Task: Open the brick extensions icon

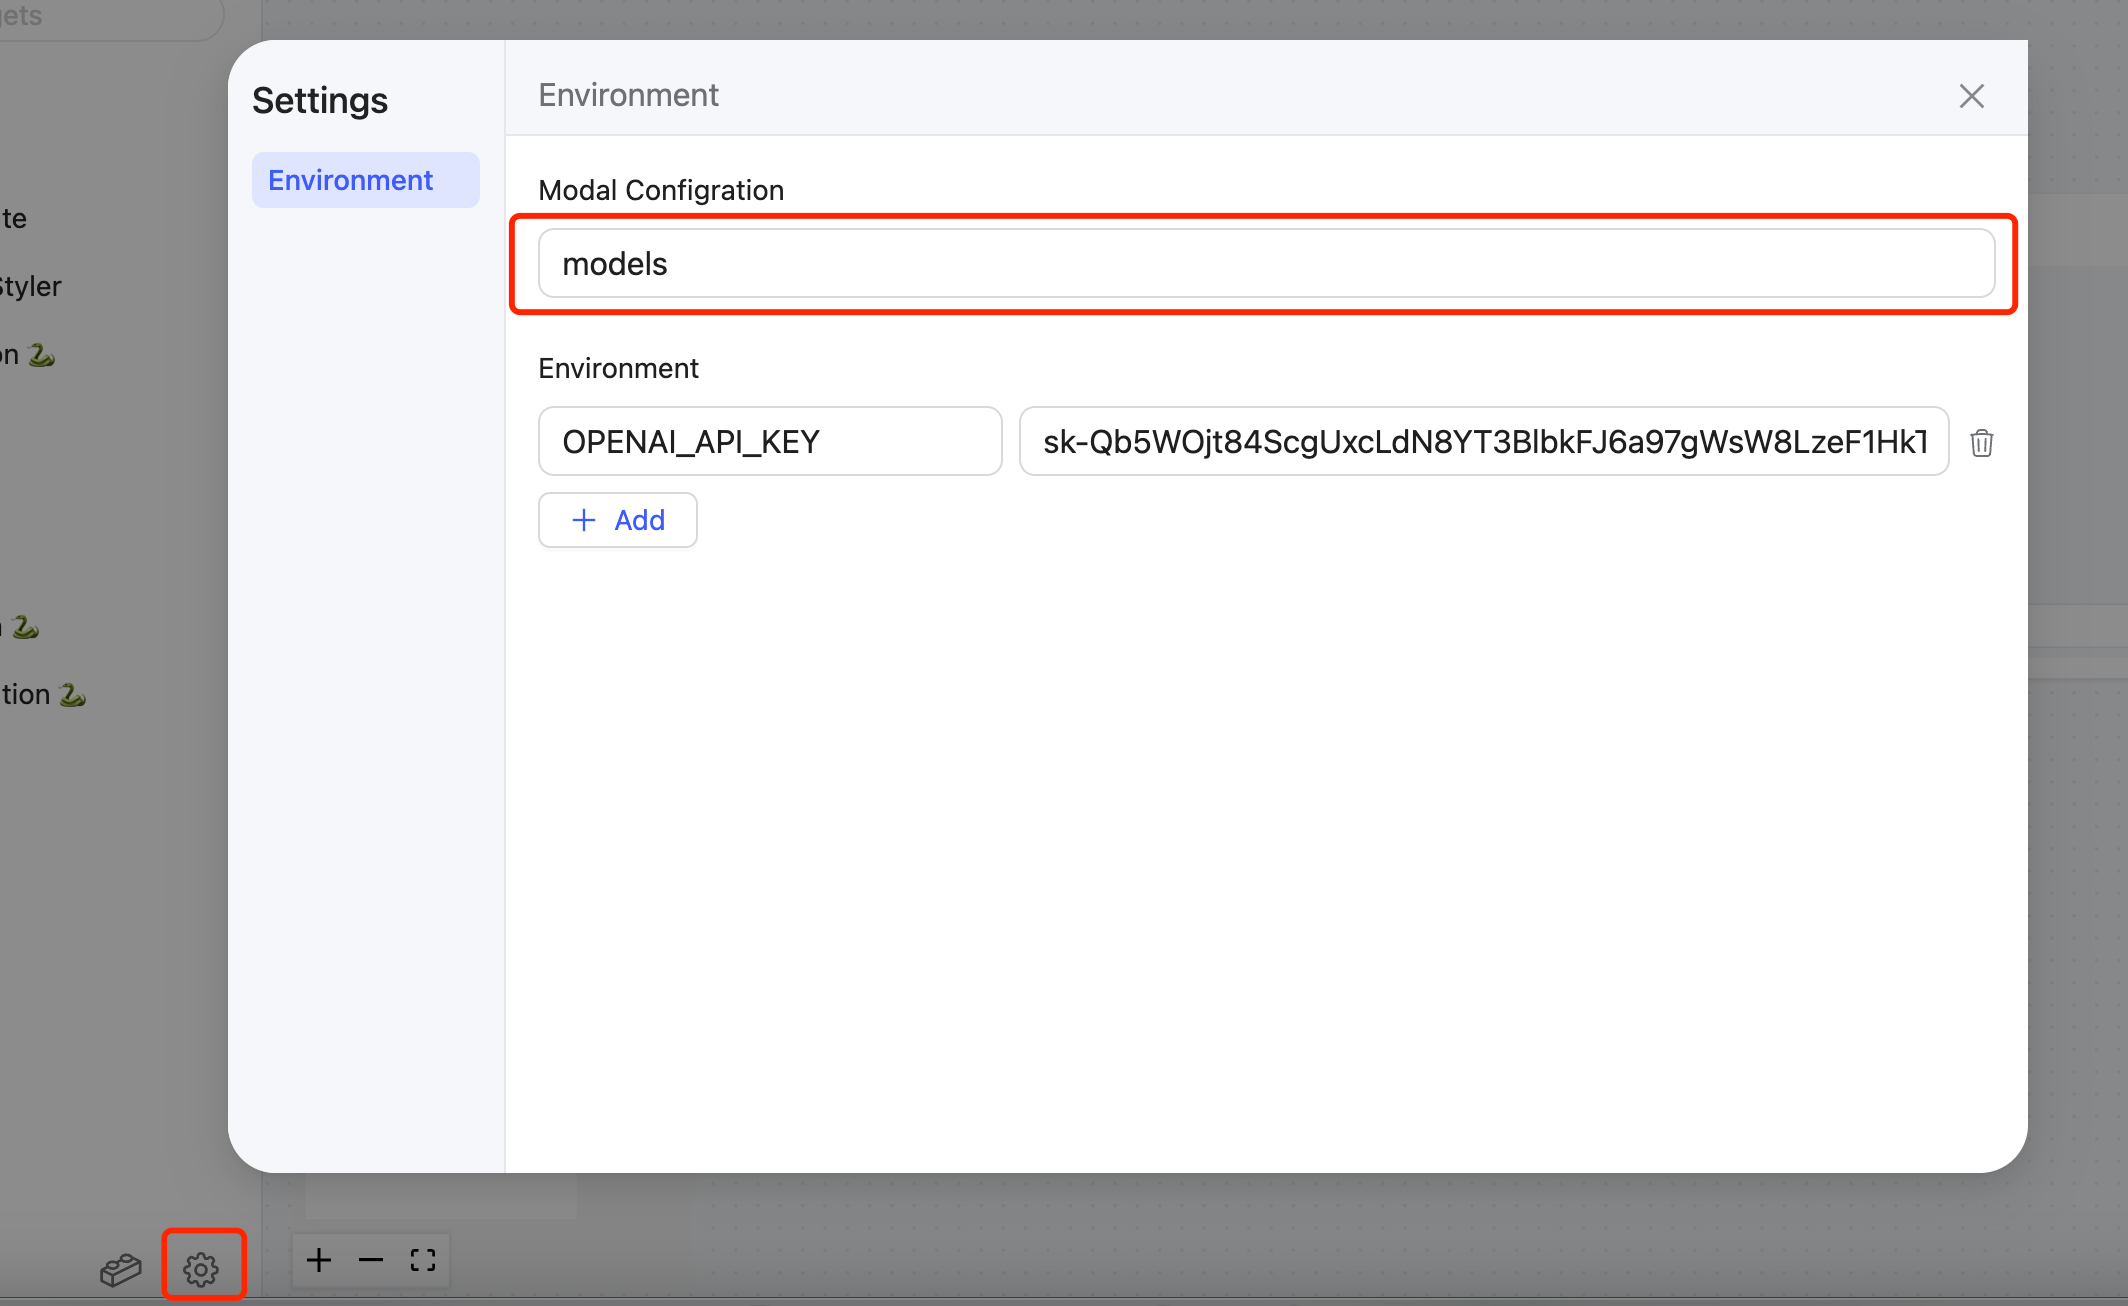Action: [121, 1269]
